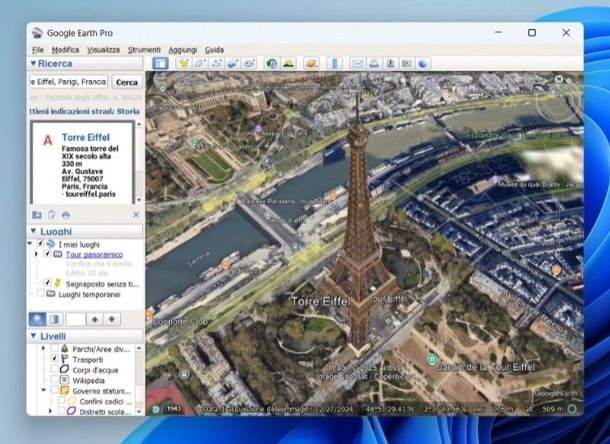Click Torre Eiffel map label
This screenshot has height=444, width=610.
pyautogui.click(x=320, y=302)
